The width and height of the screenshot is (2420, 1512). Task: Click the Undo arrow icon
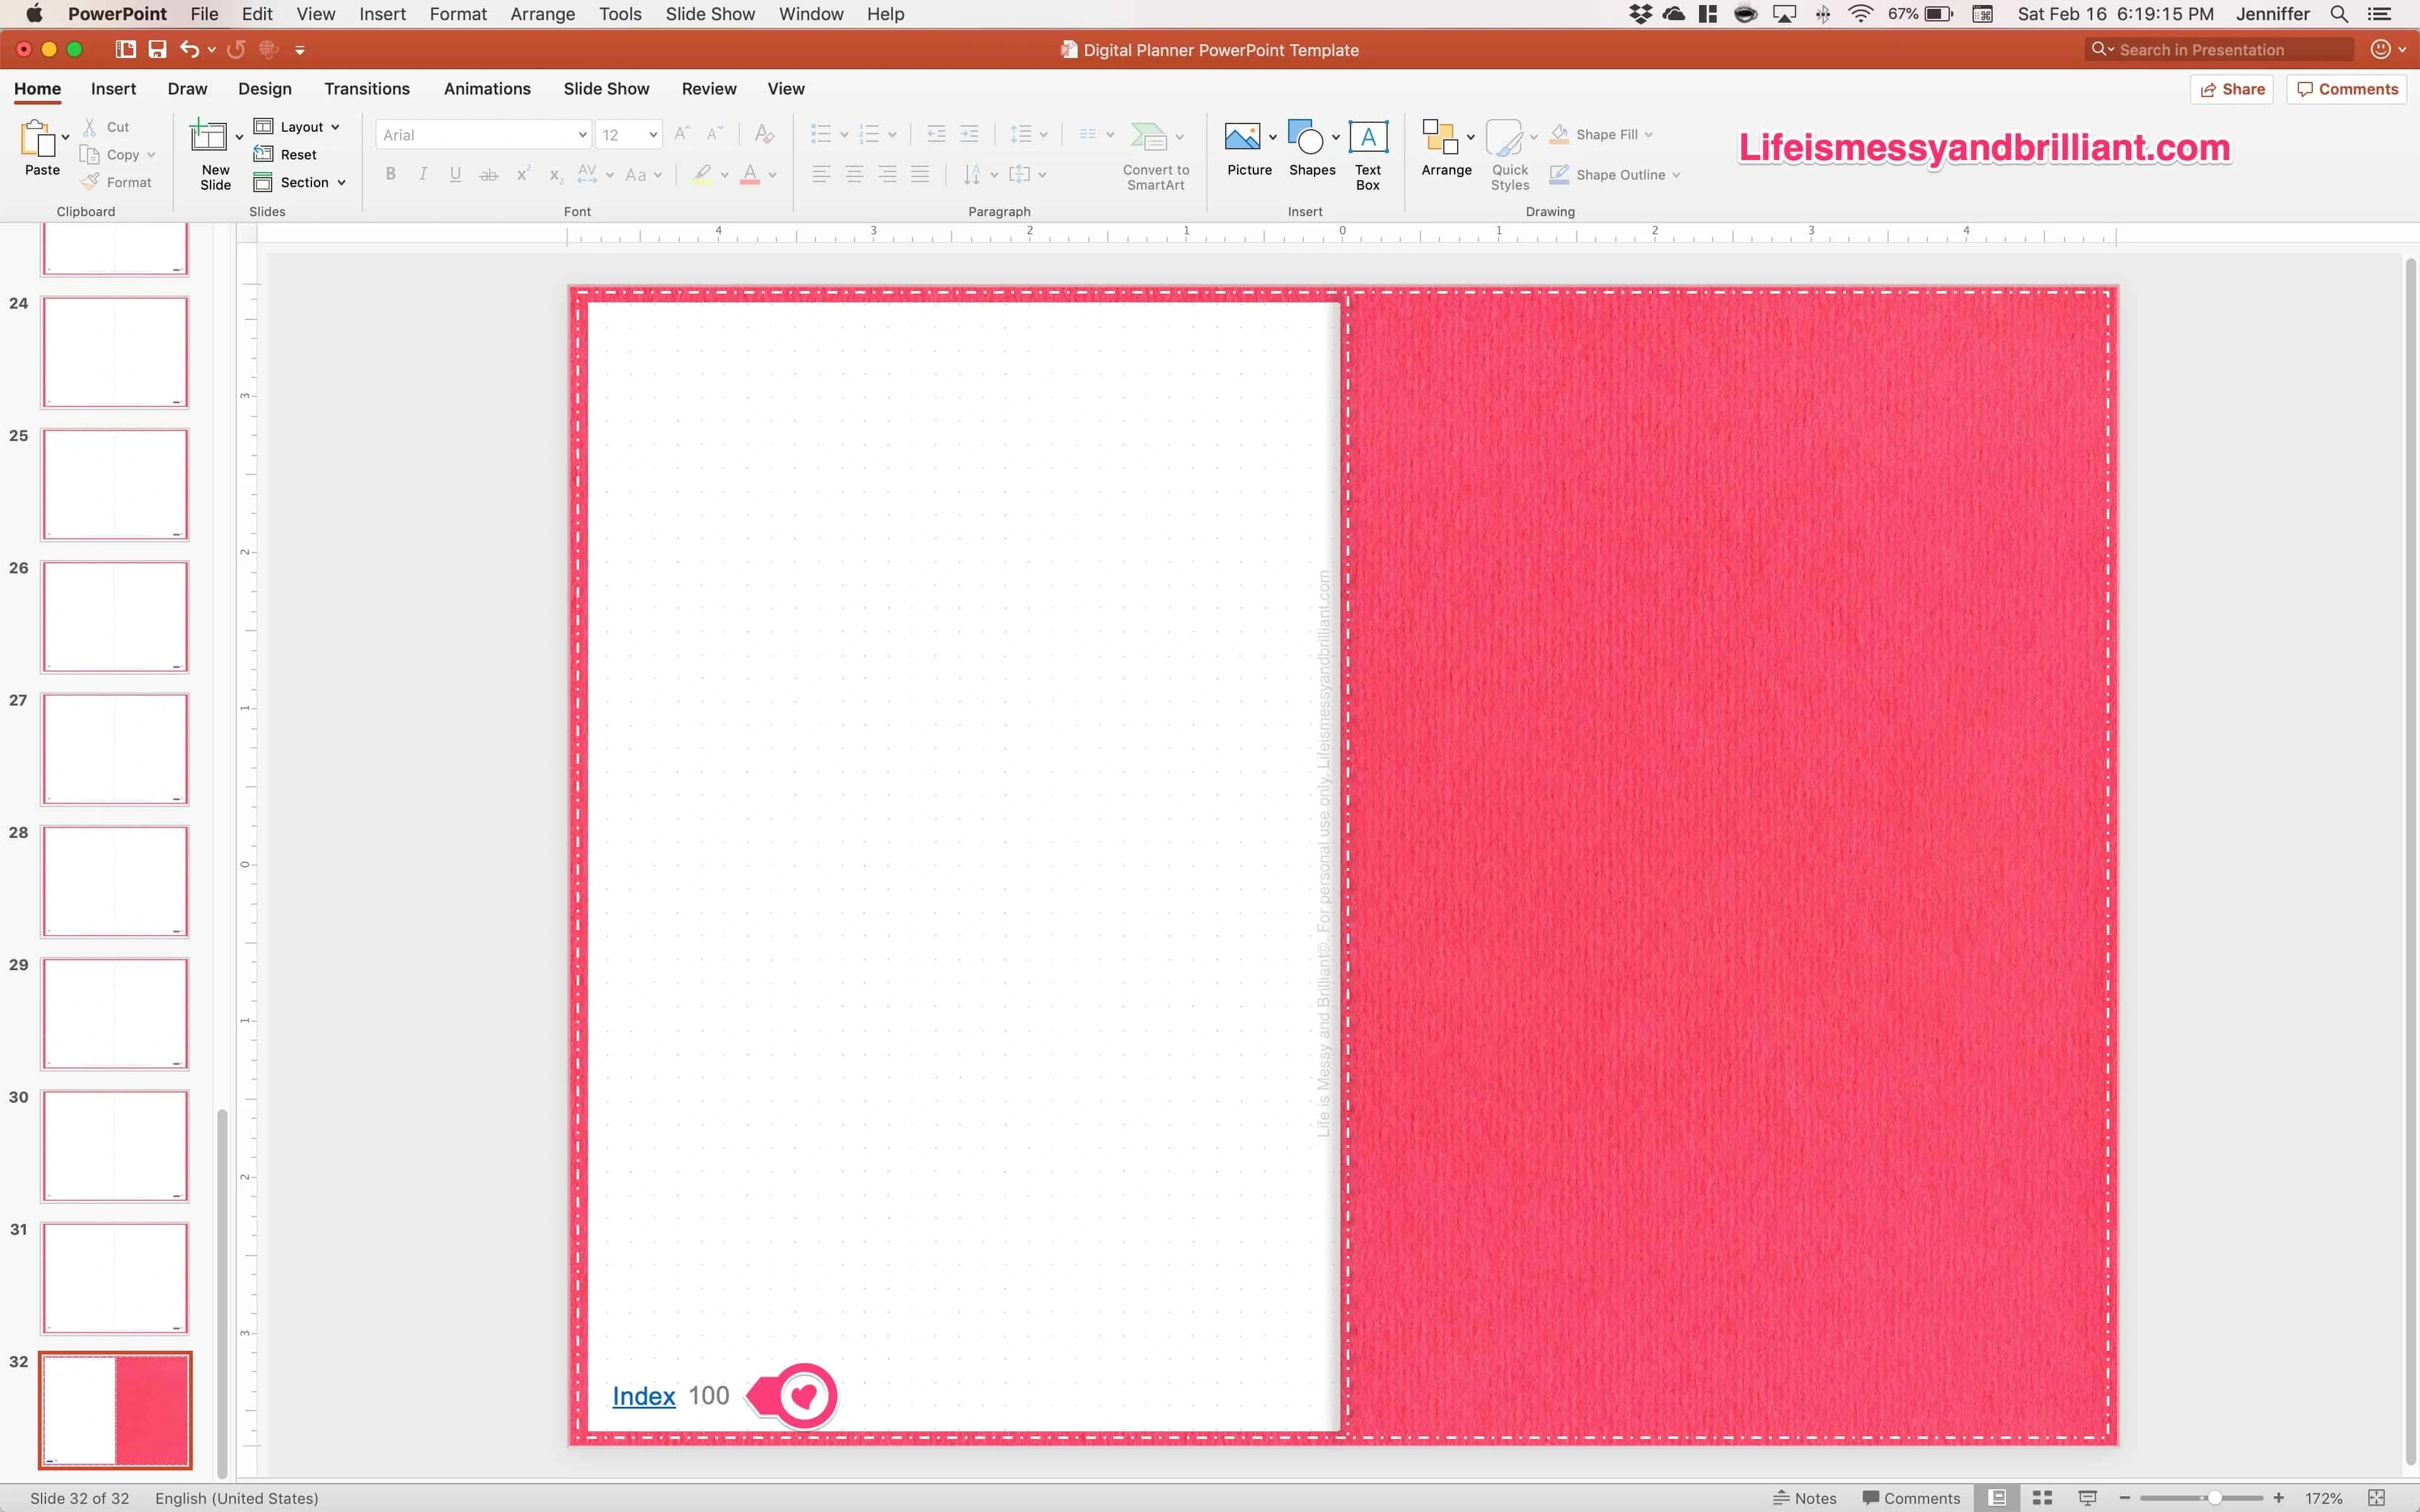pos(189,49)
